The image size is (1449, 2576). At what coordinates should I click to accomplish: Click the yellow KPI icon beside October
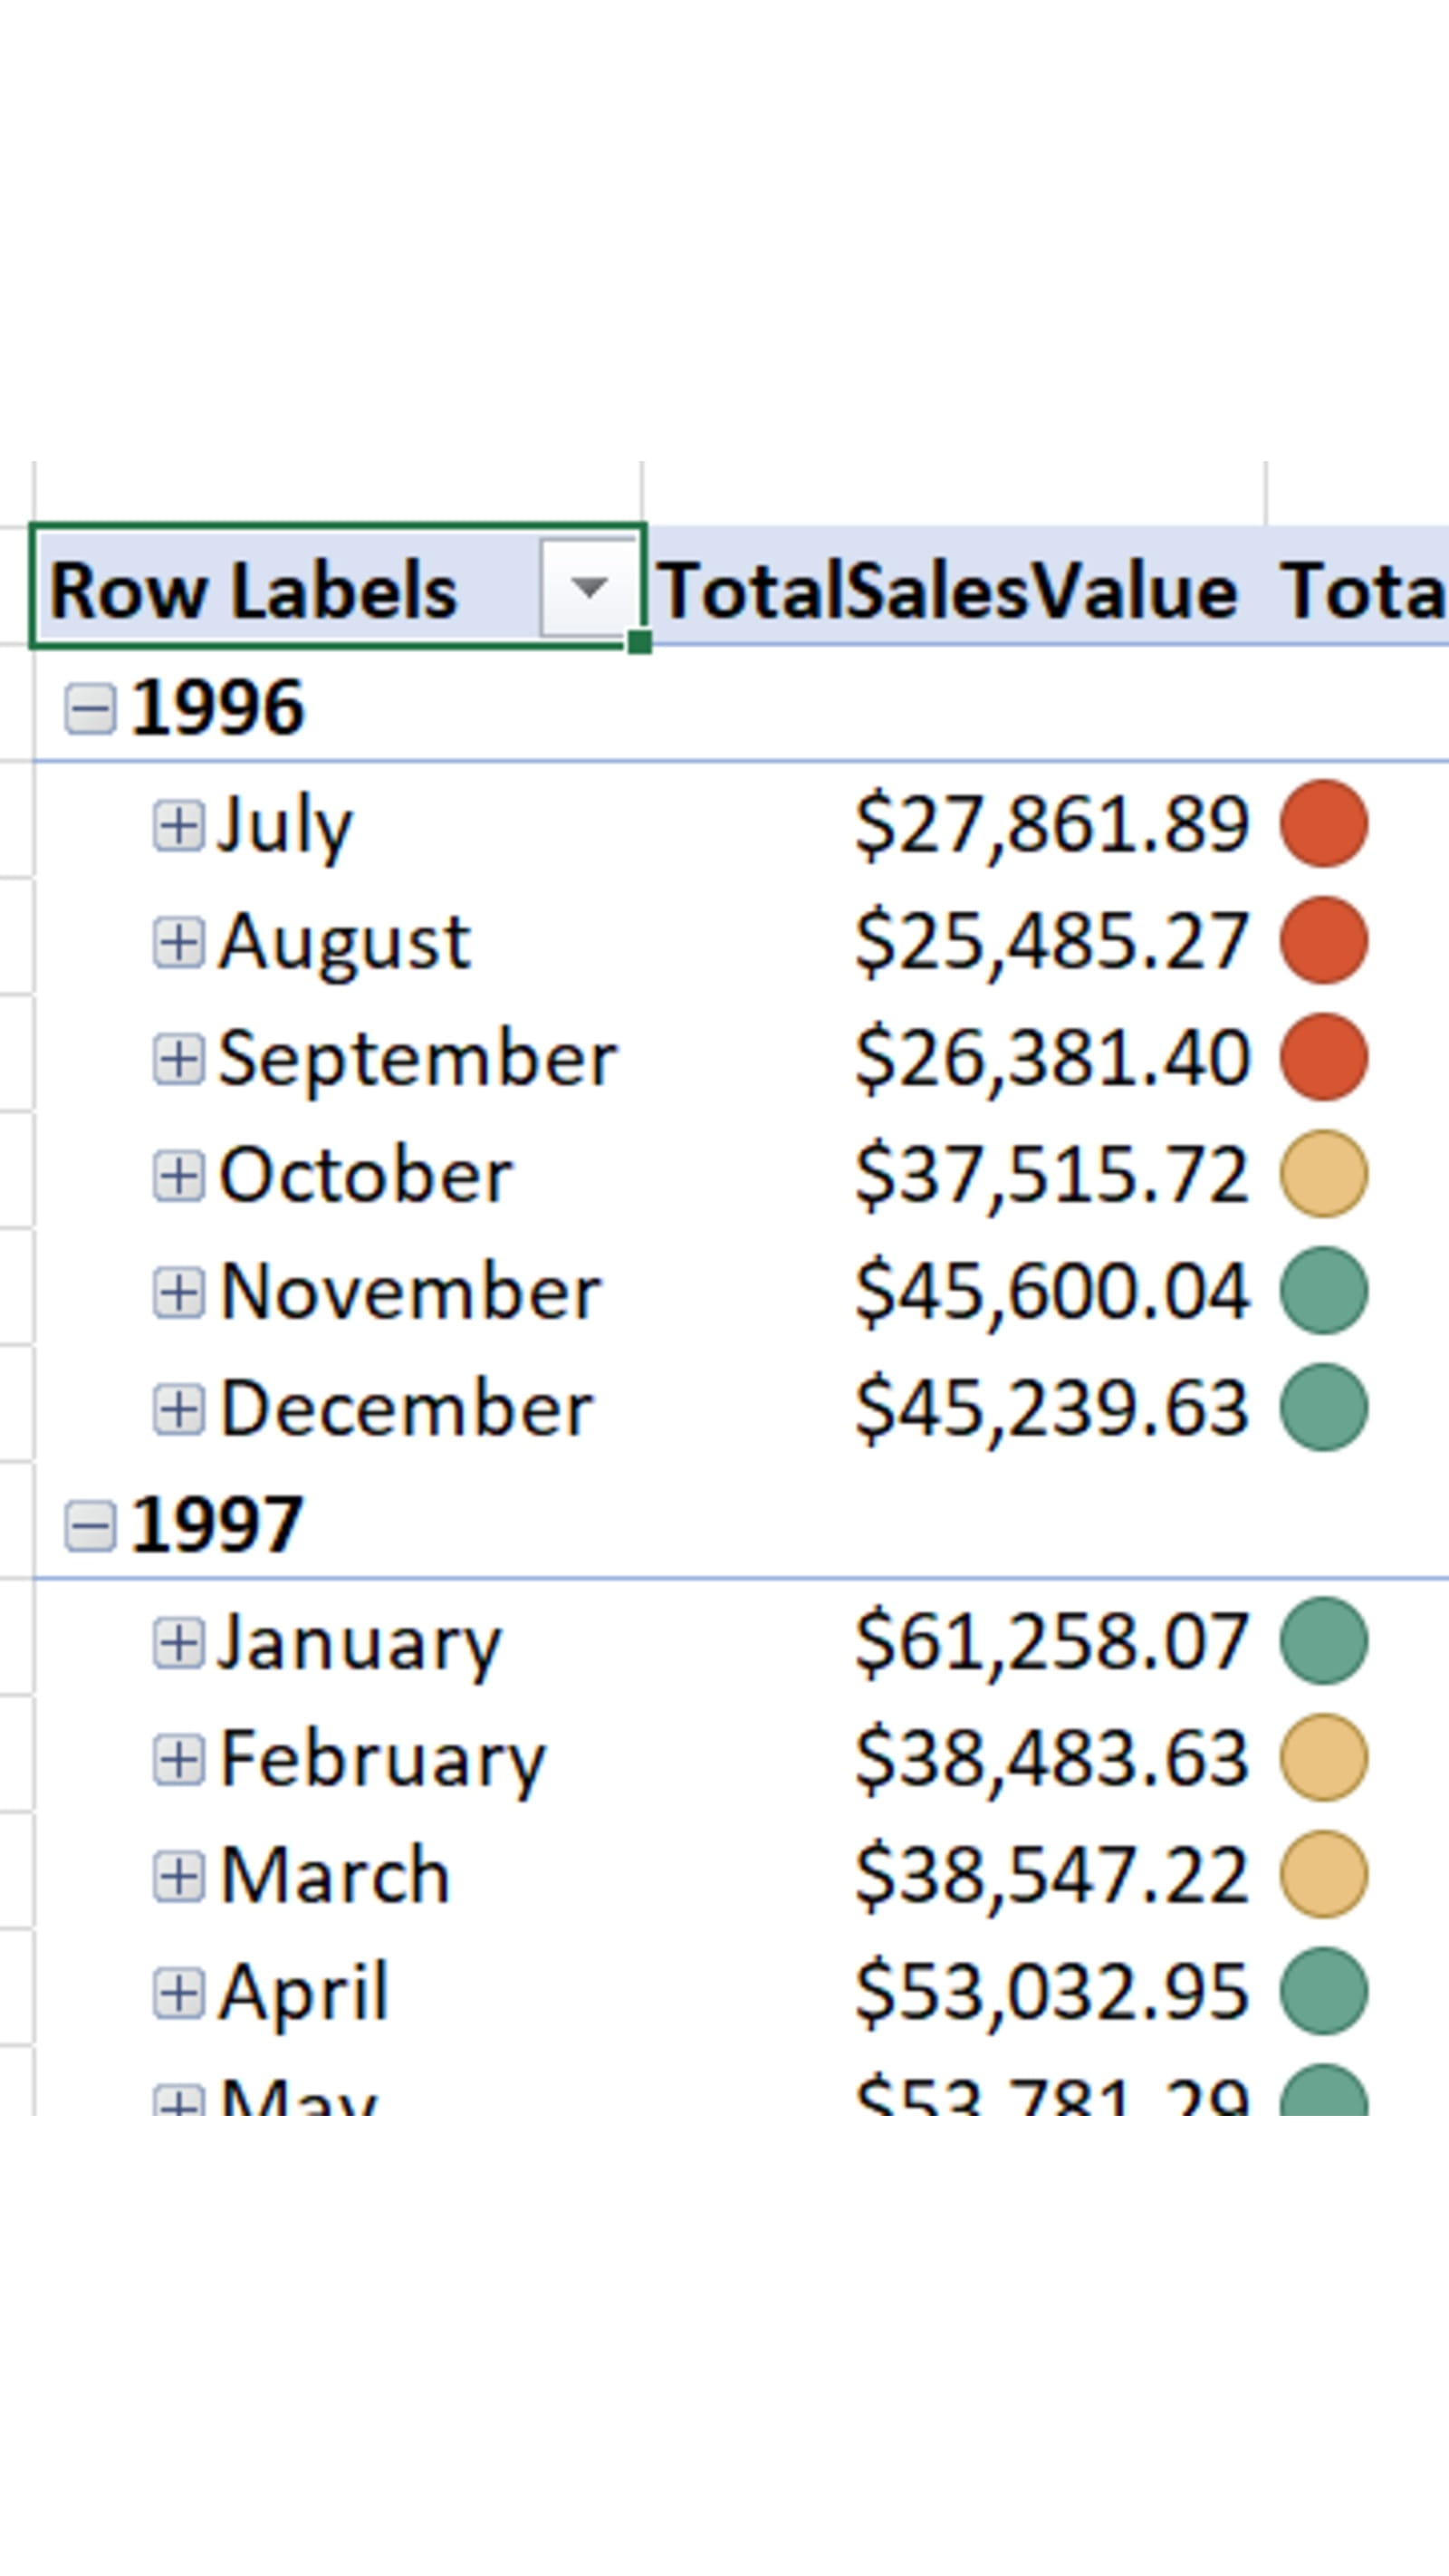click(x=1322, y=1176)
